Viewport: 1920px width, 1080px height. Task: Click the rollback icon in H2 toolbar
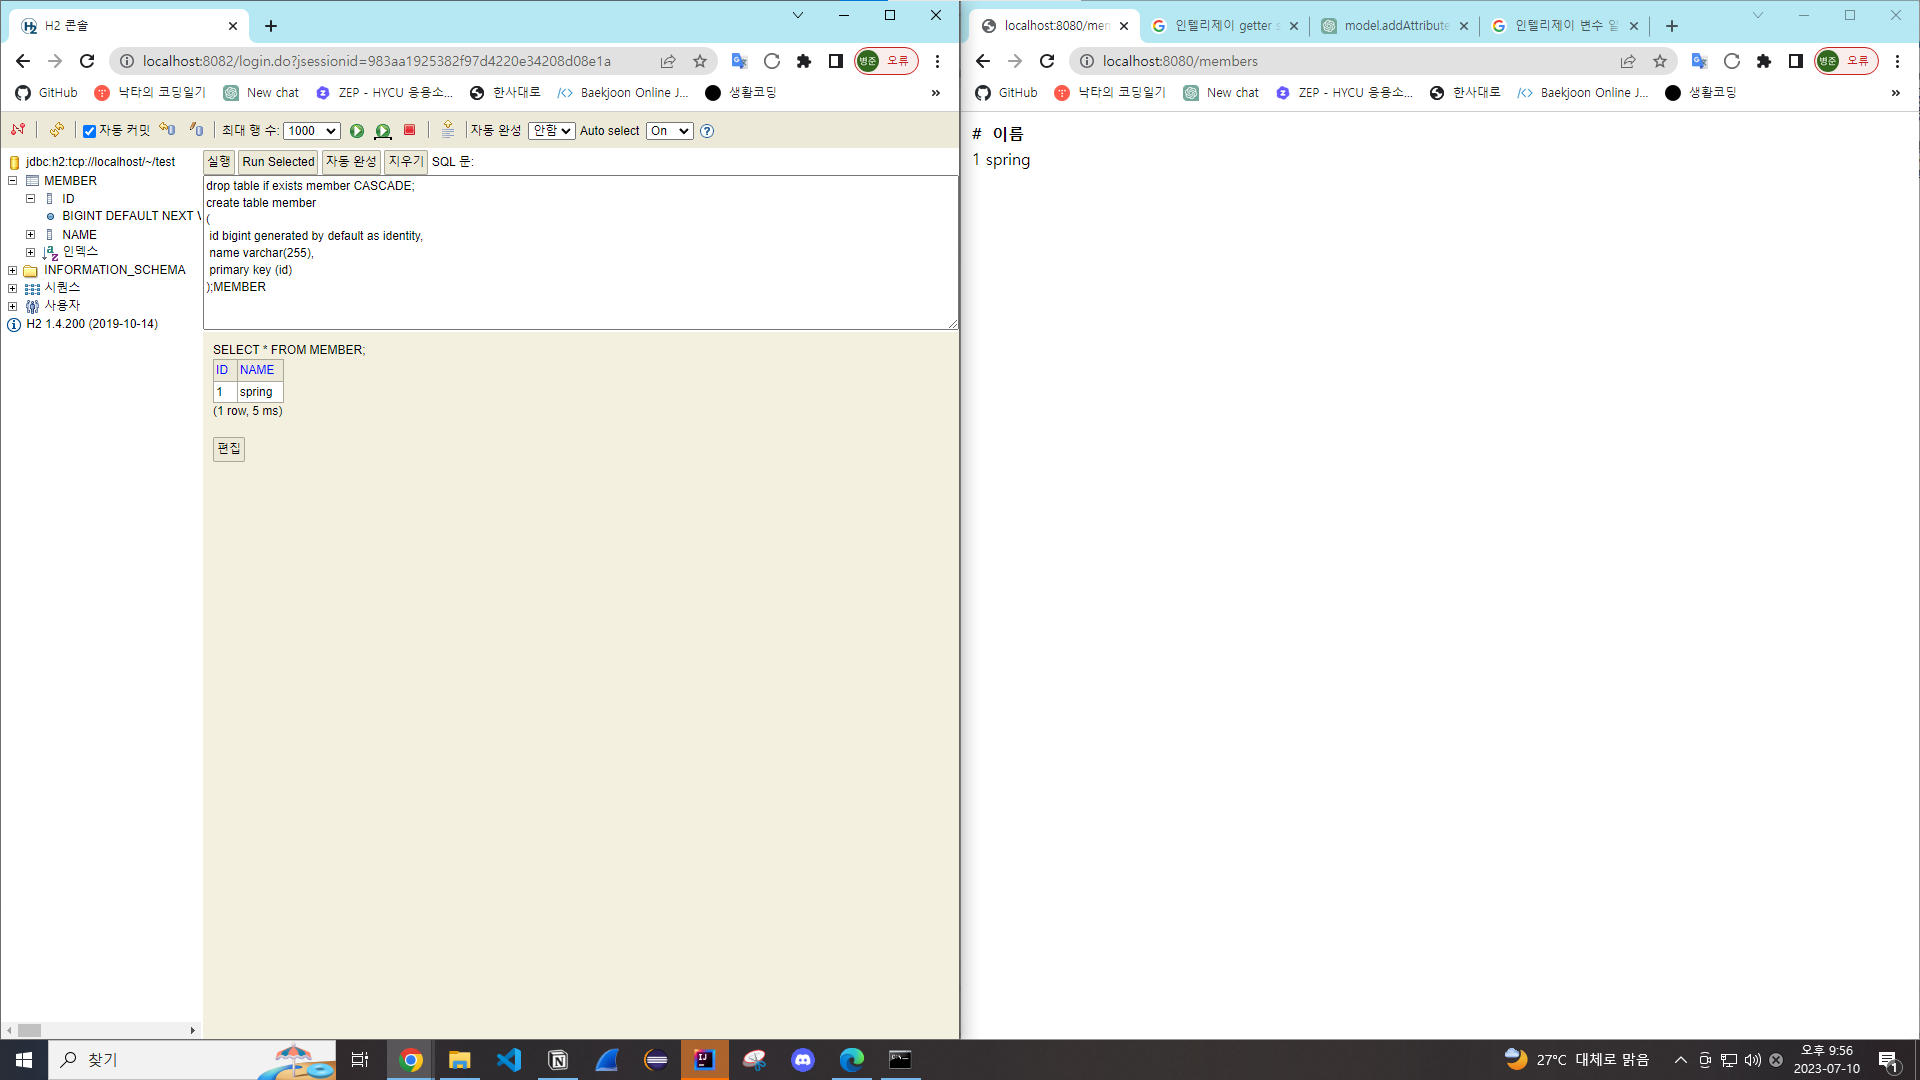click(x=167, y=130)
